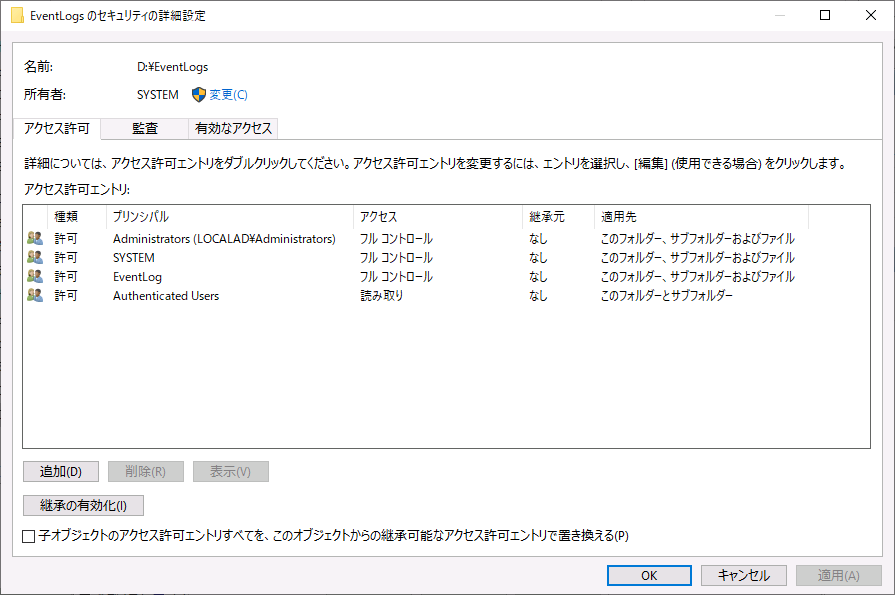Sort by the 継承元 column header
The width and height of the screenshot is (895, 595).
pos(558,216)
